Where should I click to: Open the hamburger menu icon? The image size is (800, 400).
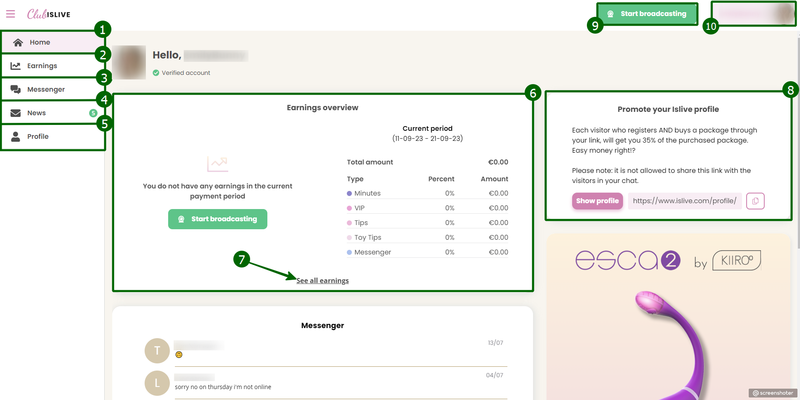(11, 14)
